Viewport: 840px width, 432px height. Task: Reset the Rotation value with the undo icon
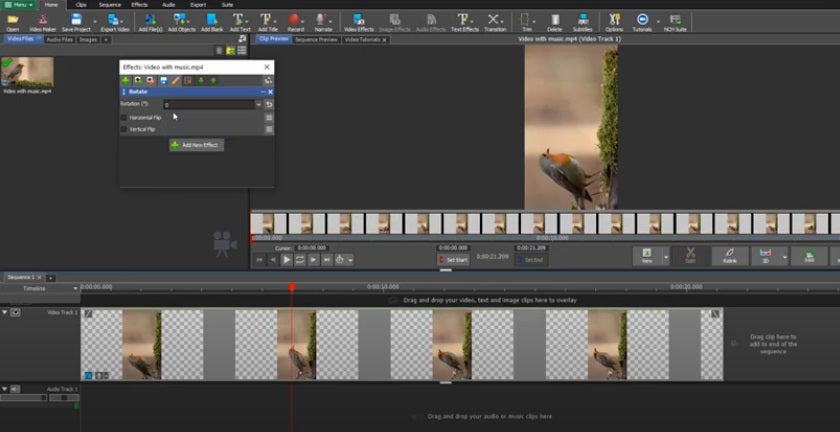(x=269, y=104)
